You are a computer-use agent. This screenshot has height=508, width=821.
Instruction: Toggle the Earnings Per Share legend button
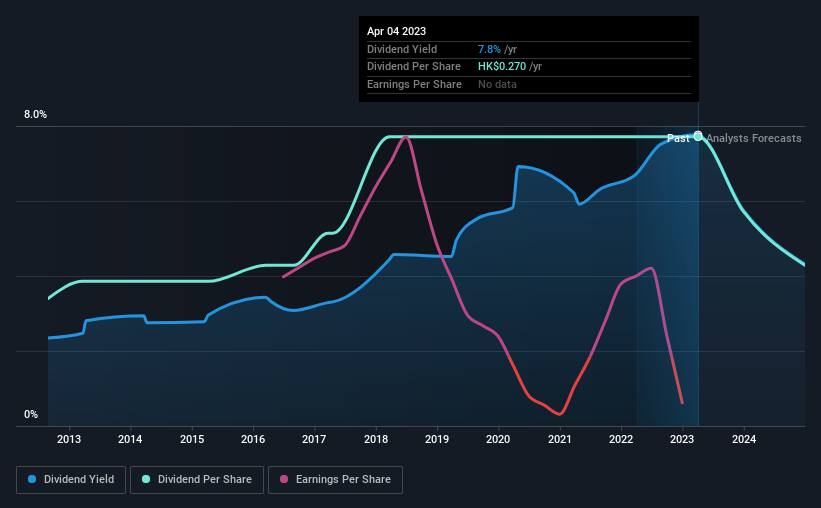[x=335, y=480]
